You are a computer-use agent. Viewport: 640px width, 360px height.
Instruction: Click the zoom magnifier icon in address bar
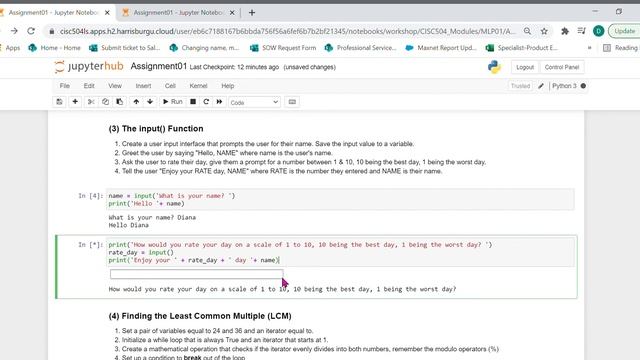527,31
